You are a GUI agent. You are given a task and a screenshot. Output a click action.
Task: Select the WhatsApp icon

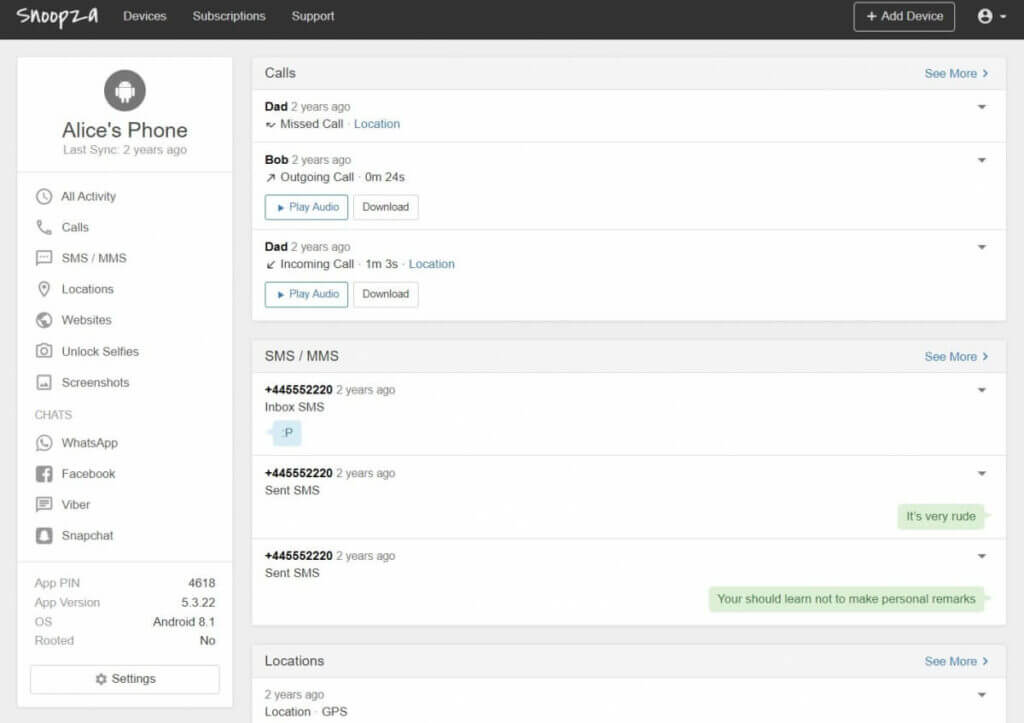pos(44,443)
